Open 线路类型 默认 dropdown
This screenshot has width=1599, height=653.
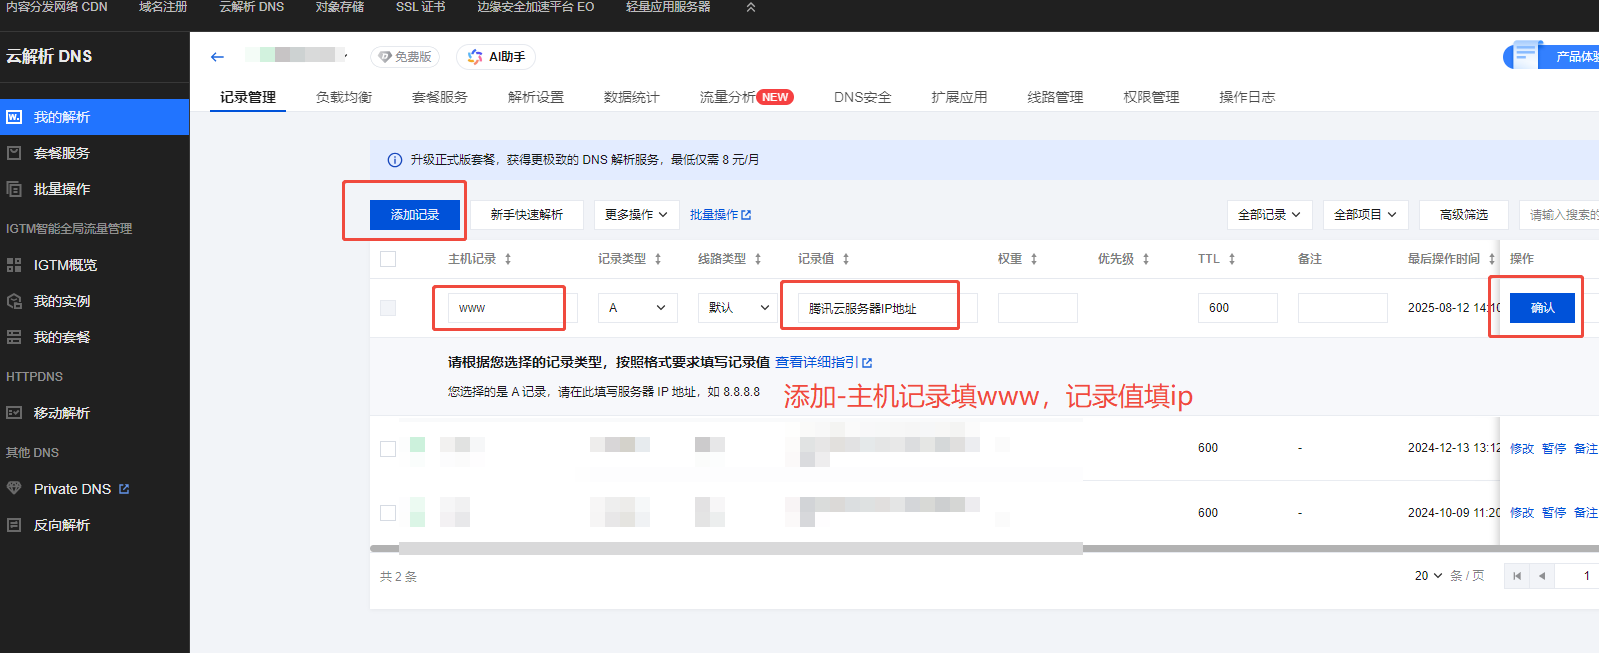coord(738,308)
